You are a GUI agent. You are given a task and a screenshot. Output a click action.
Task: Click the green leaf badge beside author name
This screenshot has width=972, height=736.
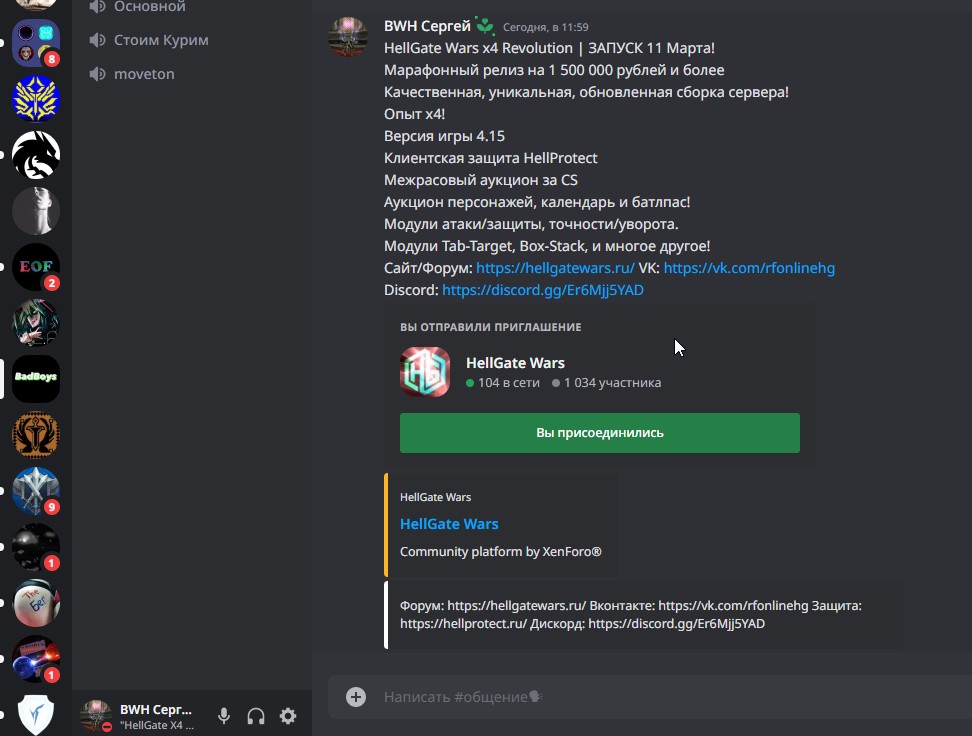coord(485,26)
